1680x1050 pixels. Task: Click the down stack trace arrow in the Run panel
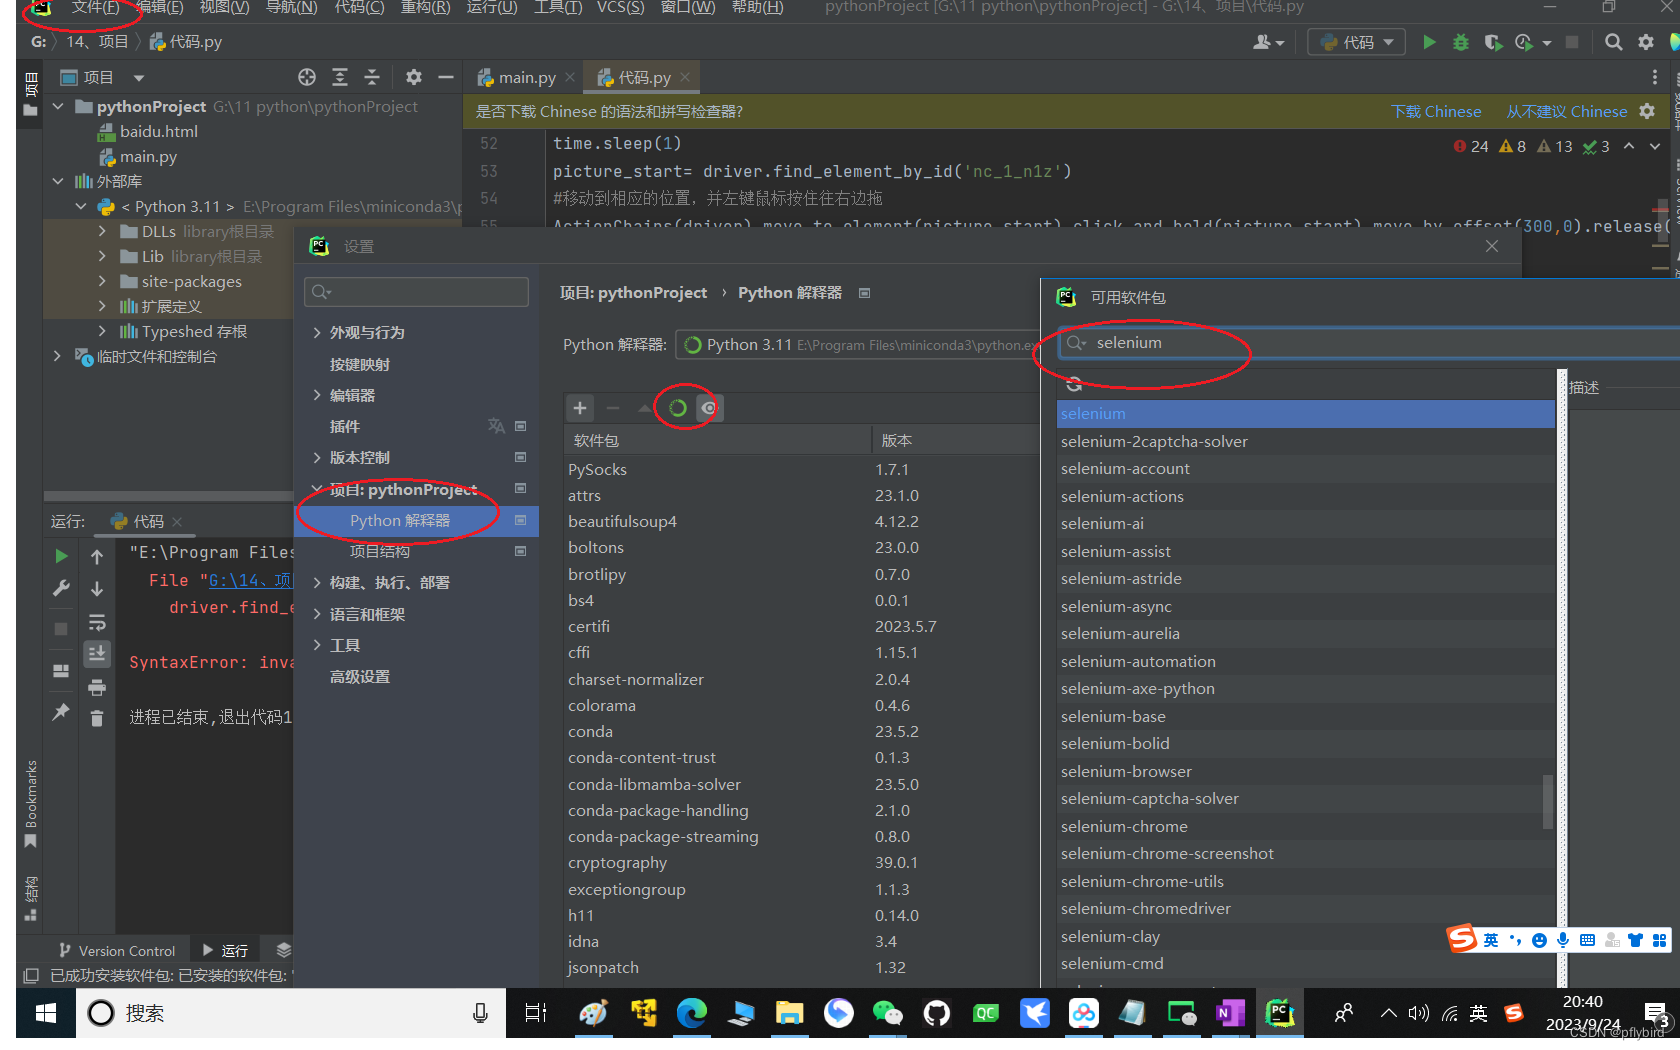point(97,588)
